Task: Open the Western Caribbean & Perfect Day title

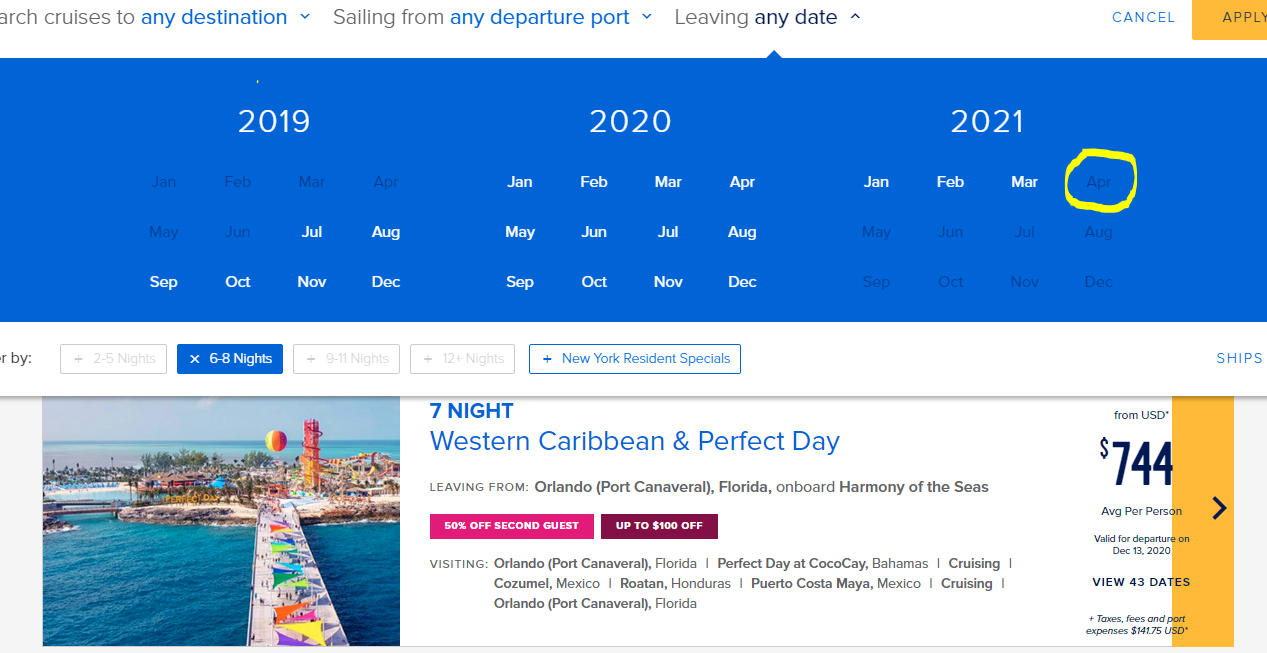Action: tap(635, 441)
